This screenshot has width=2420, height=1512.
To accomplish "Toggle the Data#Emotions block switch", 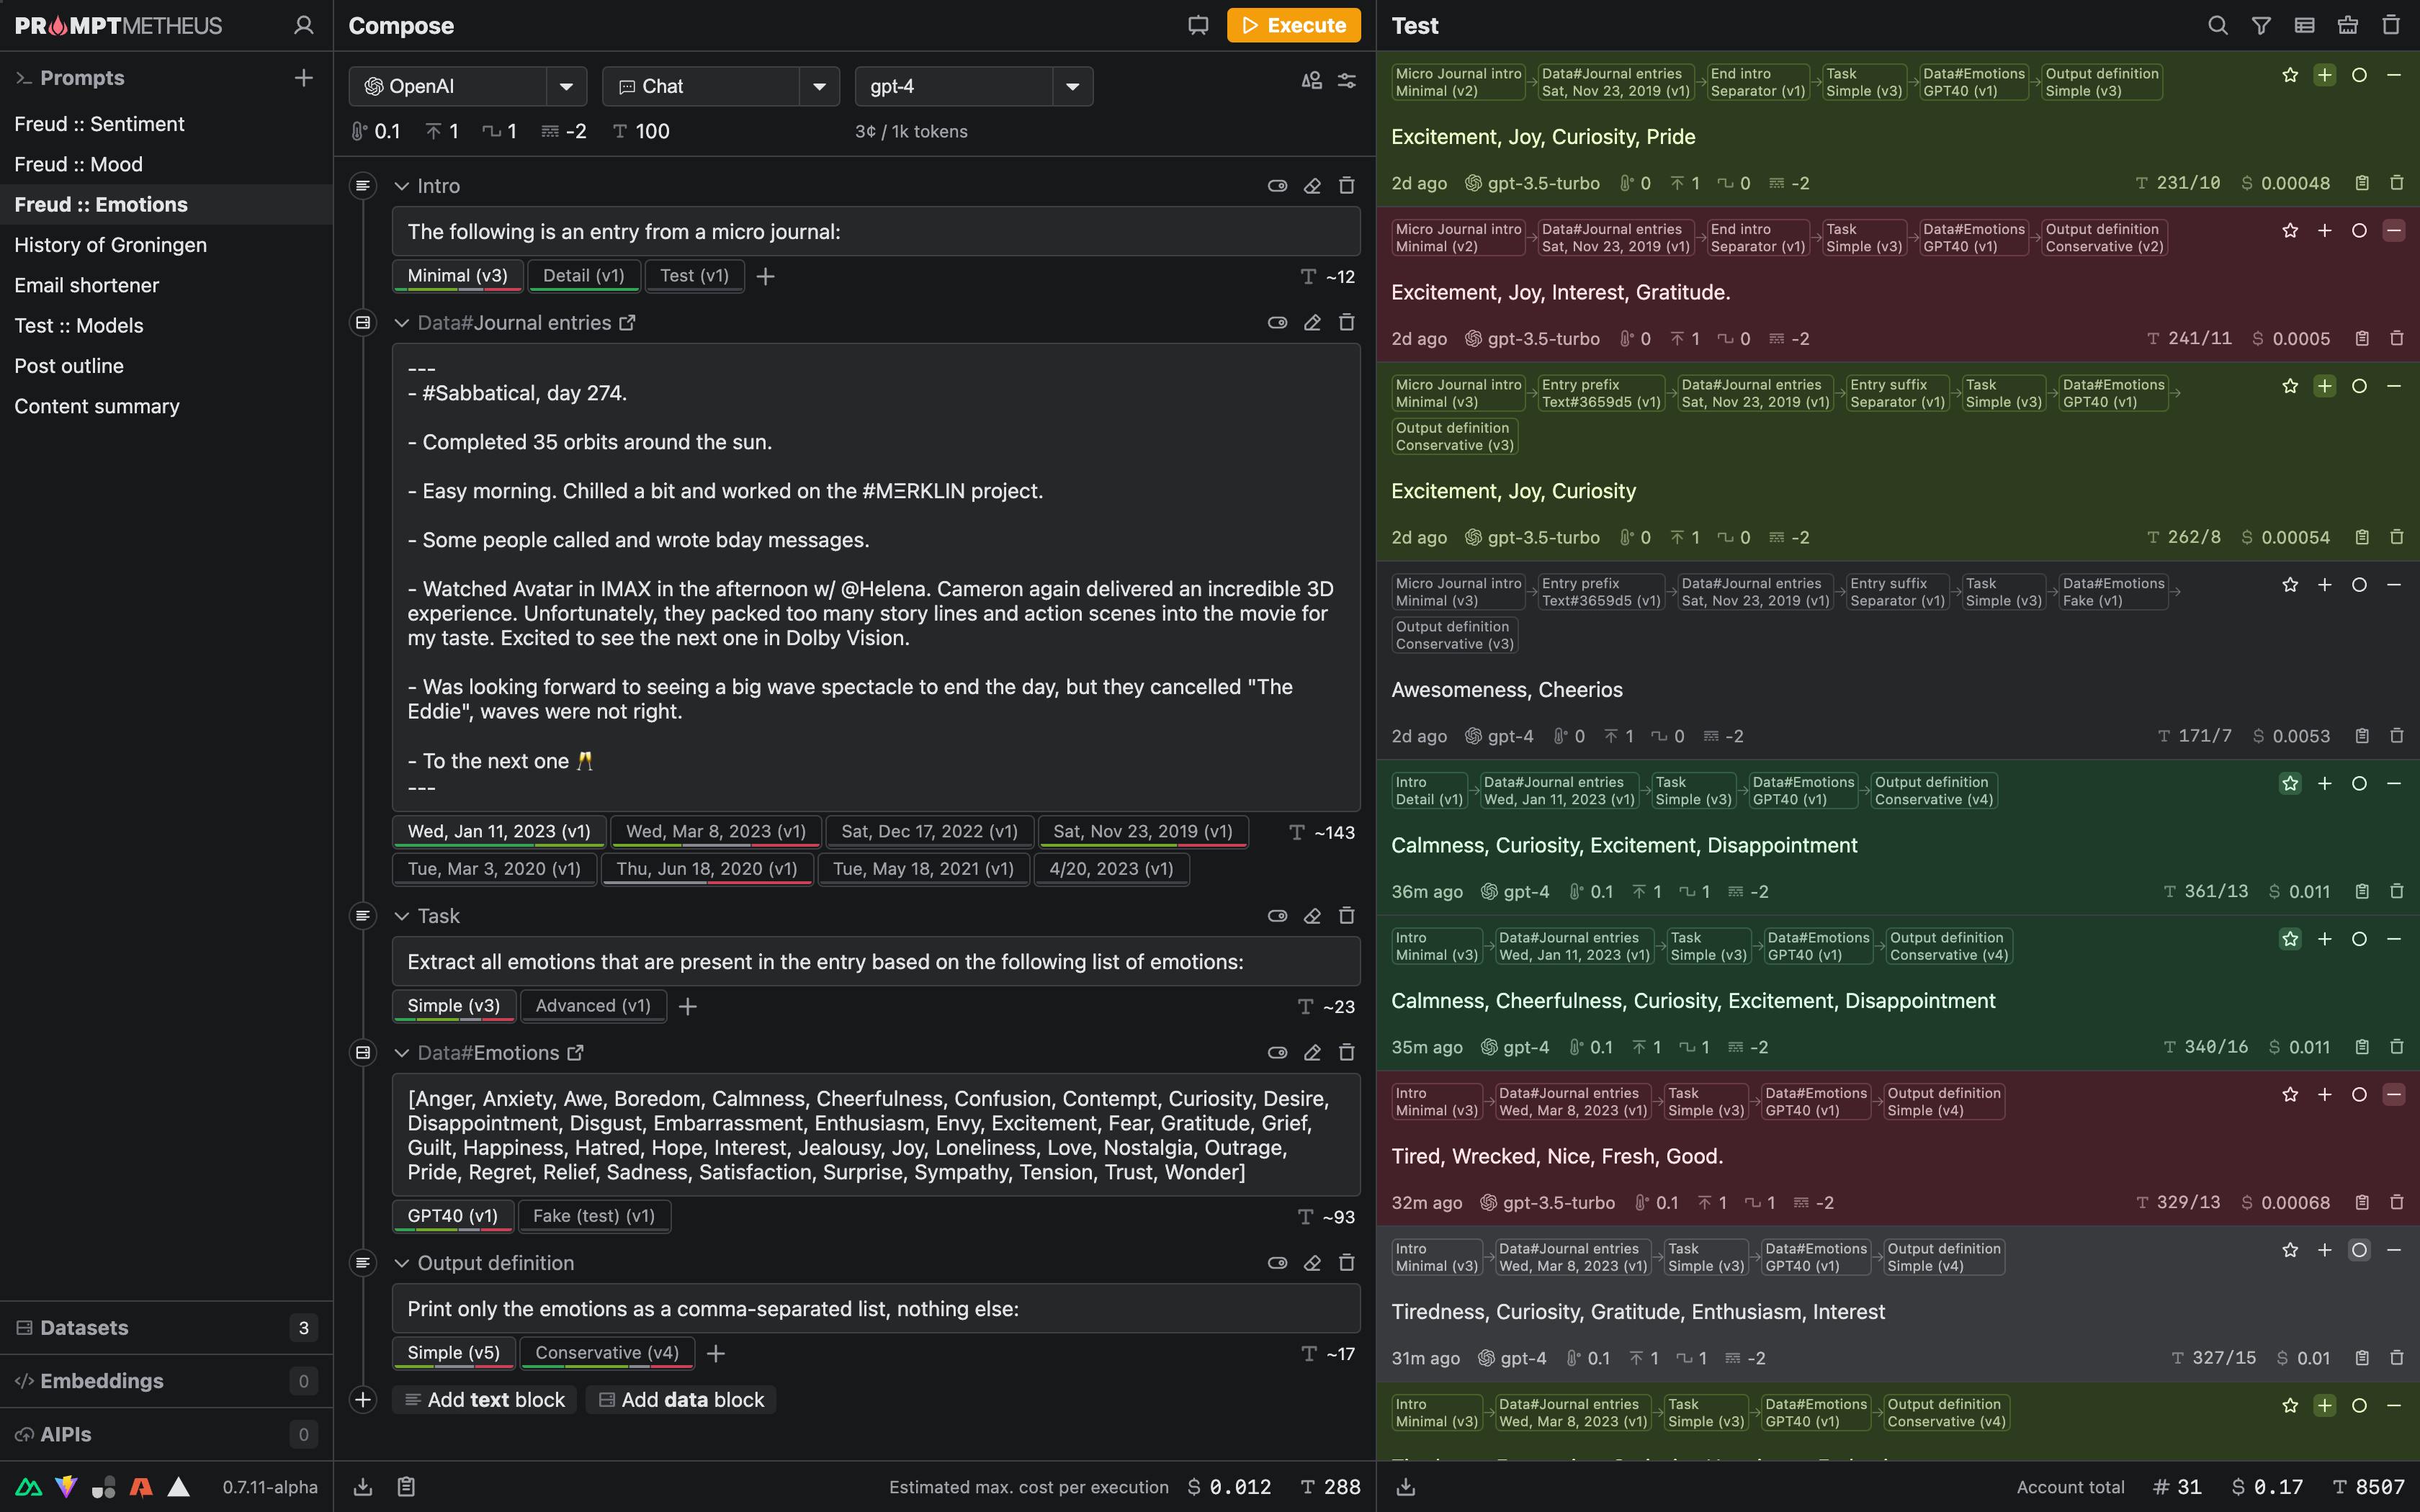I will [x=1277, y=1053].
